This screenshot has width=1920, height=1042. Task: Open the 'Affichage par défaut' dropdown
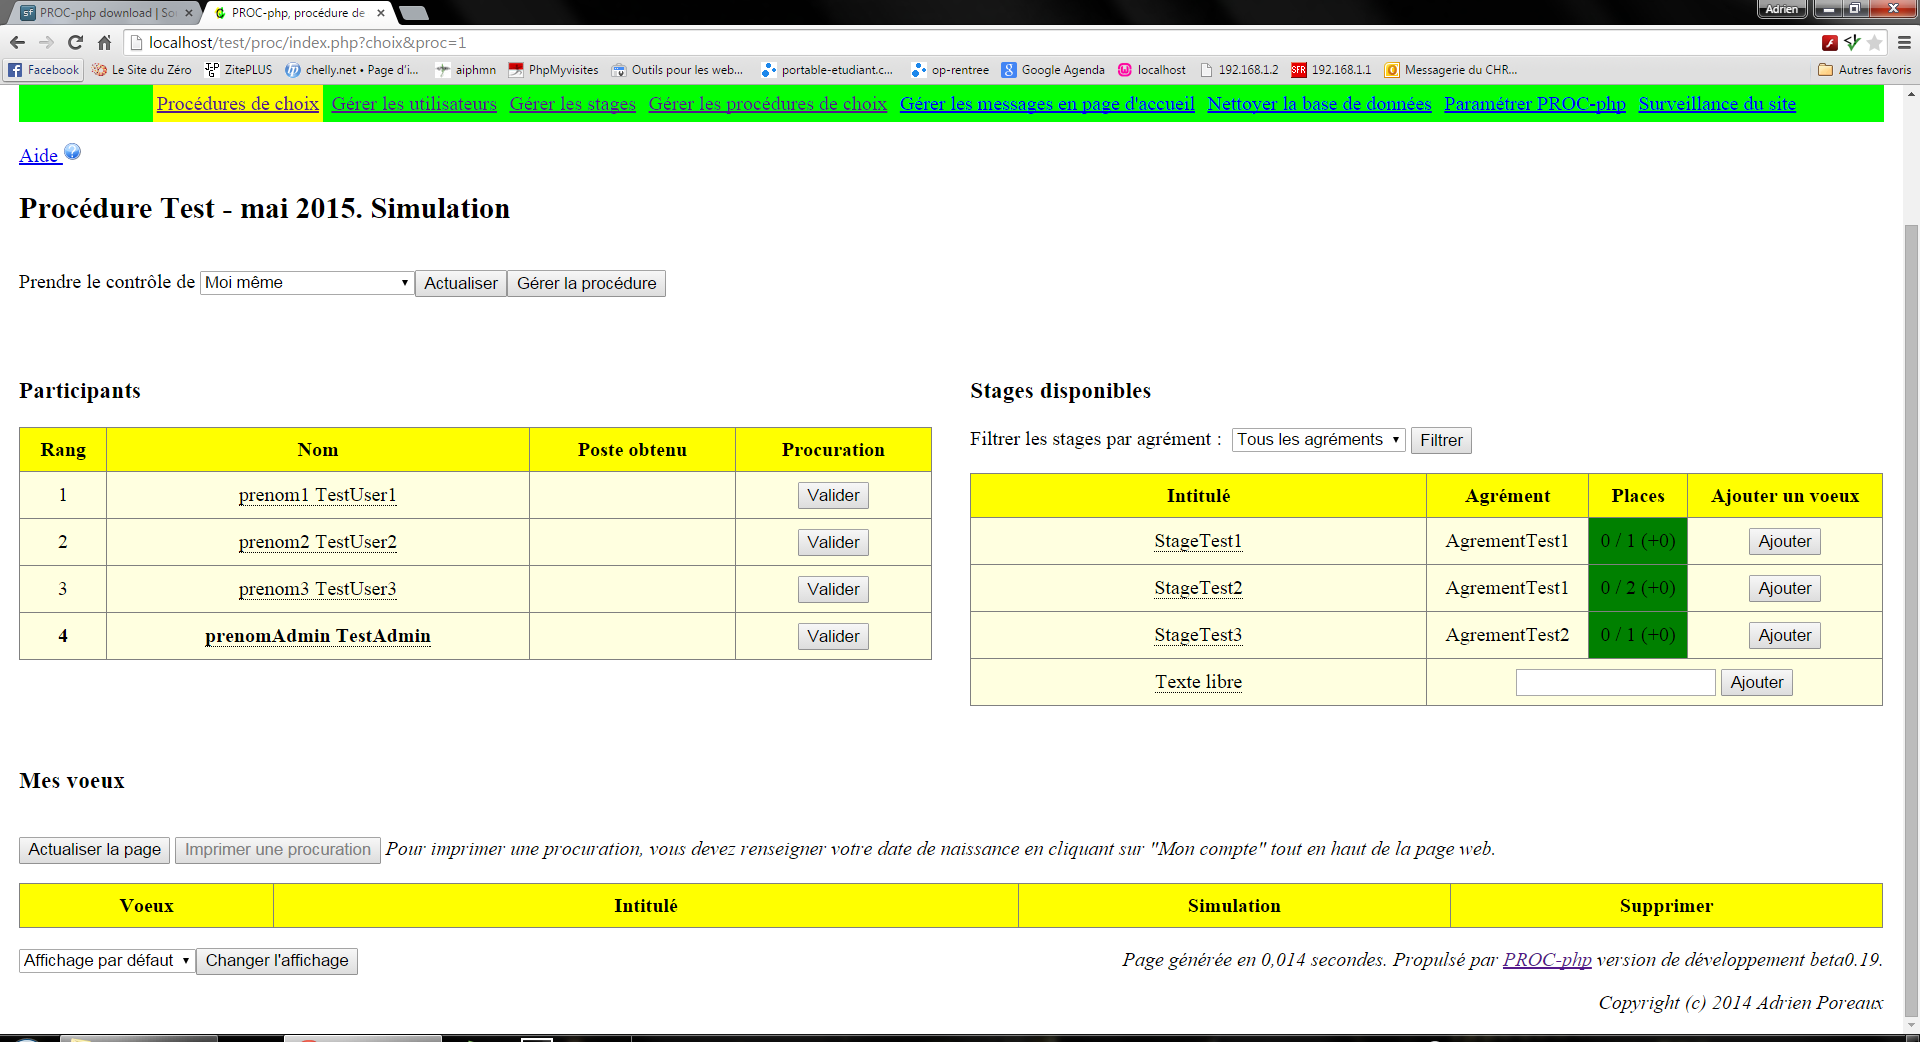click(x=105, y=960)
